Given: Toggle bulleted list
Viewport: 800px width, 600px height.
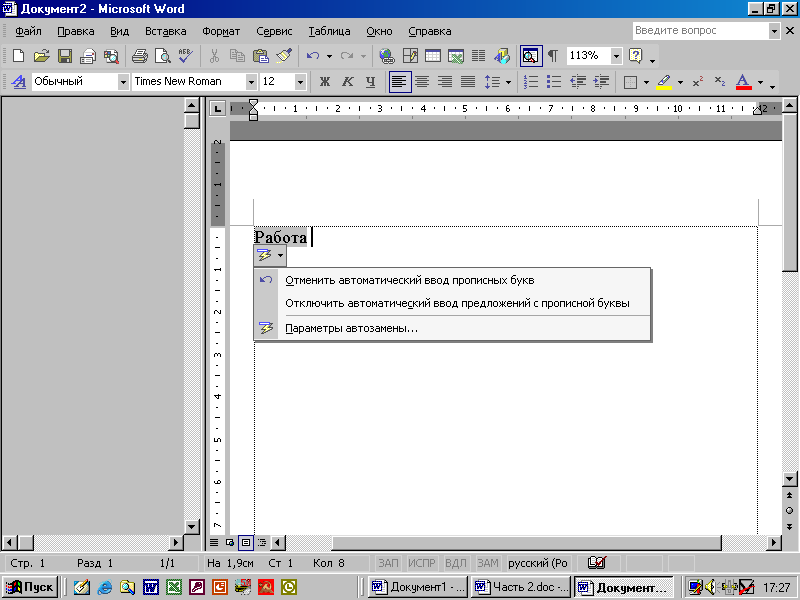Looking at the screenshot, I should (554, 82).
